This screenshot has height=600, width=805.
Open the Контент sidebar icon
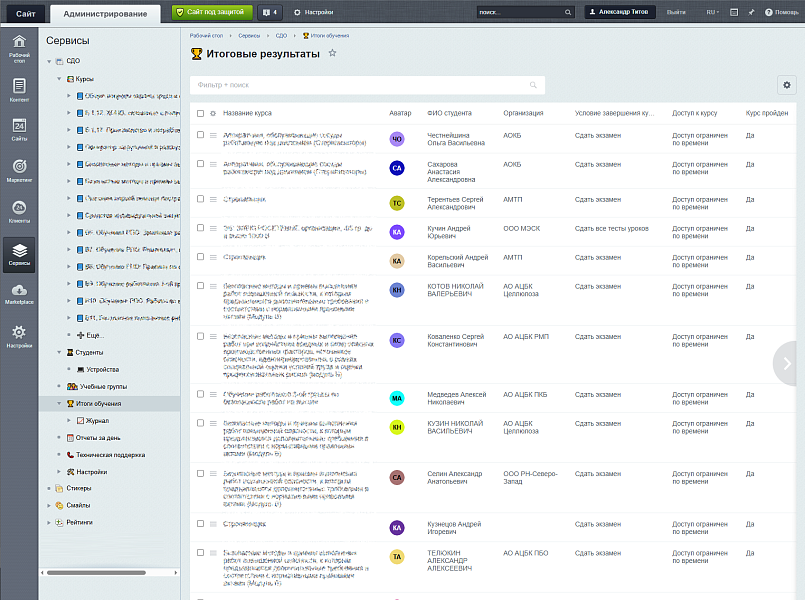pos(19,90)
